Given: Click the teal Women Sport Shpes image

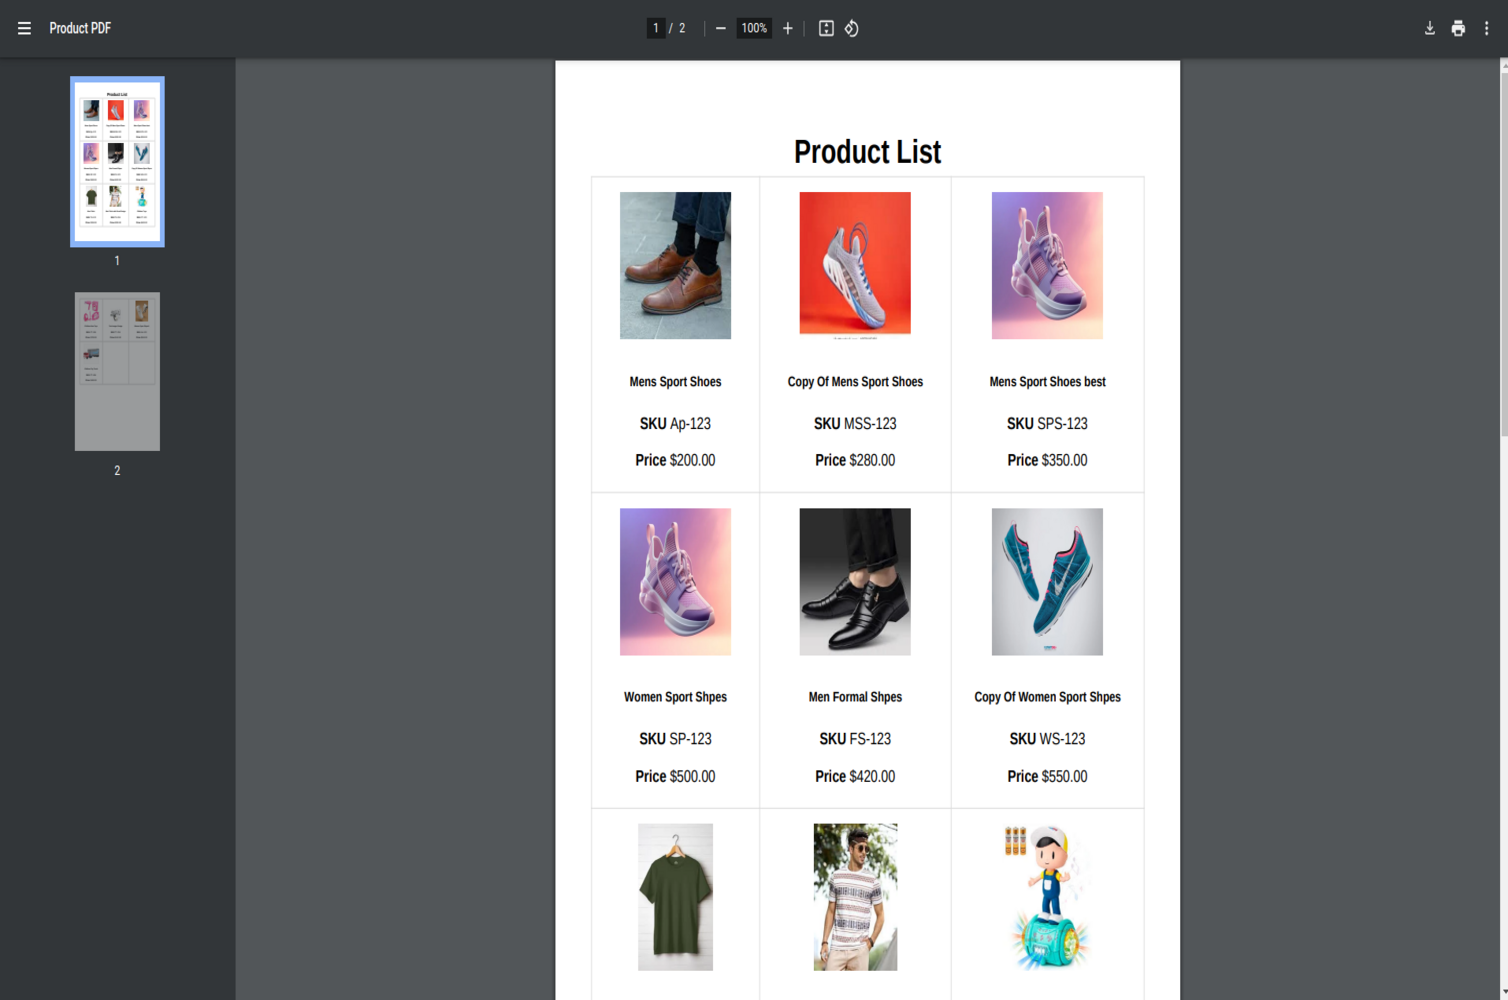Looking at the screenshot, I should 1047,581.
